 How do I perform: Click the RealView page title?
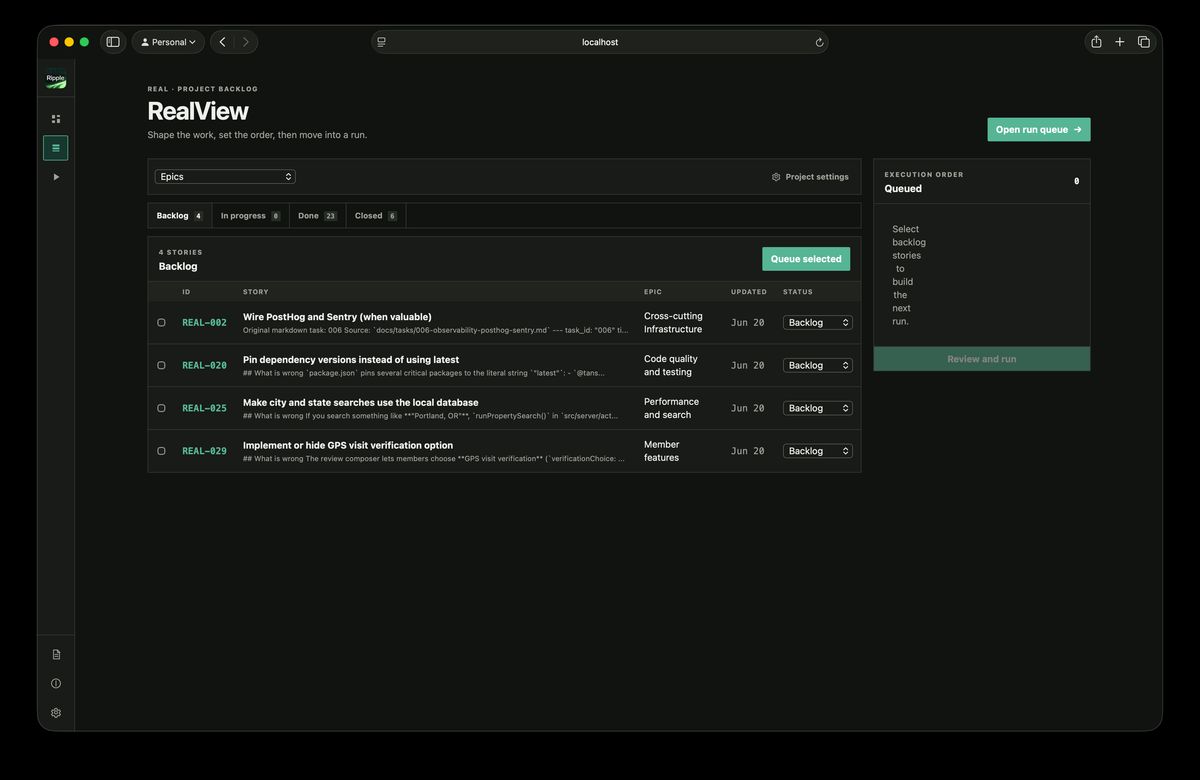[x=198, y=111]
